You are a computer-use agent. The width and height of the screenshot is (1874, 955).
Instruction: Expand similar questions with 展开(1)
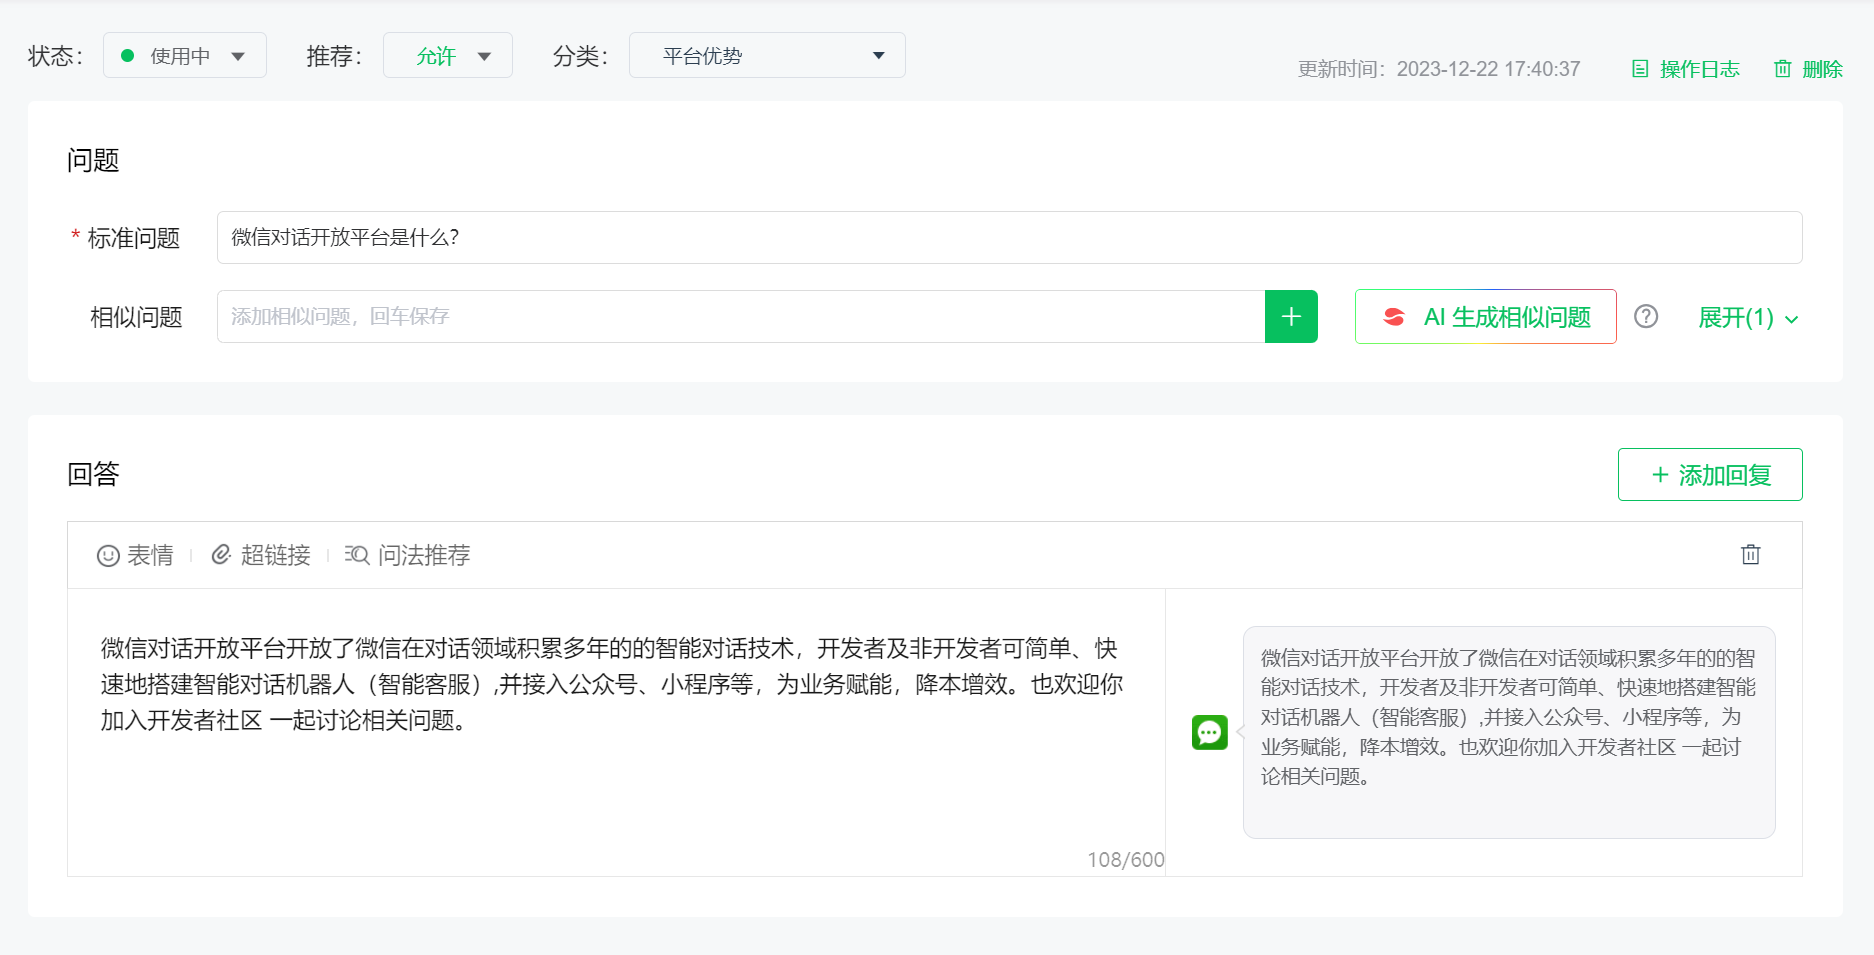1748,318
